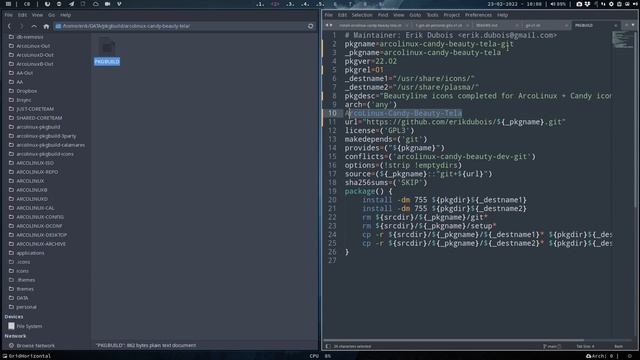Open the Dropbox tray icon
Viewport: 640px width, 360px height.
click(587, 4)
